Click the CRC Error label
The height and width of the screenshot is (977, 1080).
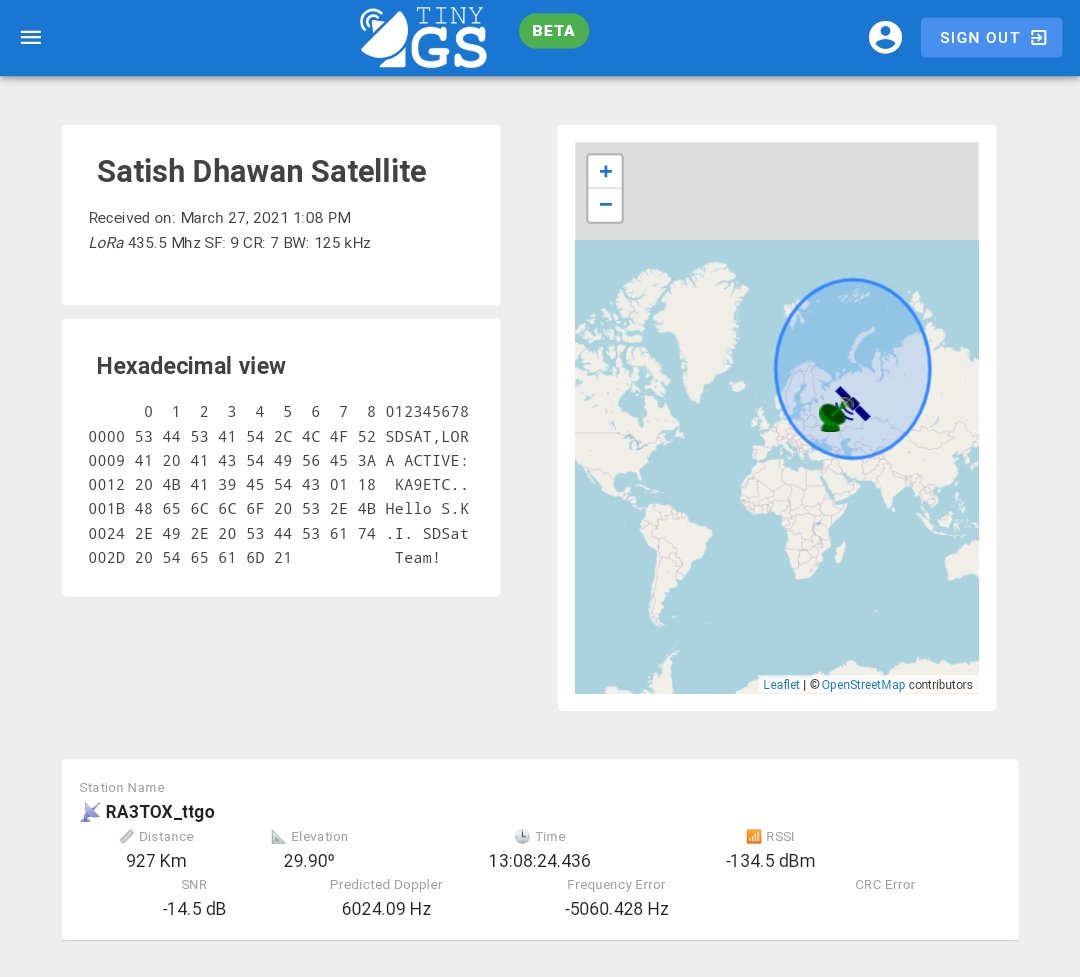(885, 885)
